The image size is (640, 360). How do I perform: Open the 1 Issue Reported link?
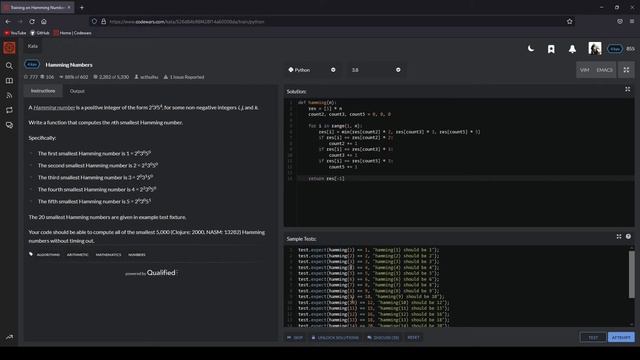(x=184, y=77)
